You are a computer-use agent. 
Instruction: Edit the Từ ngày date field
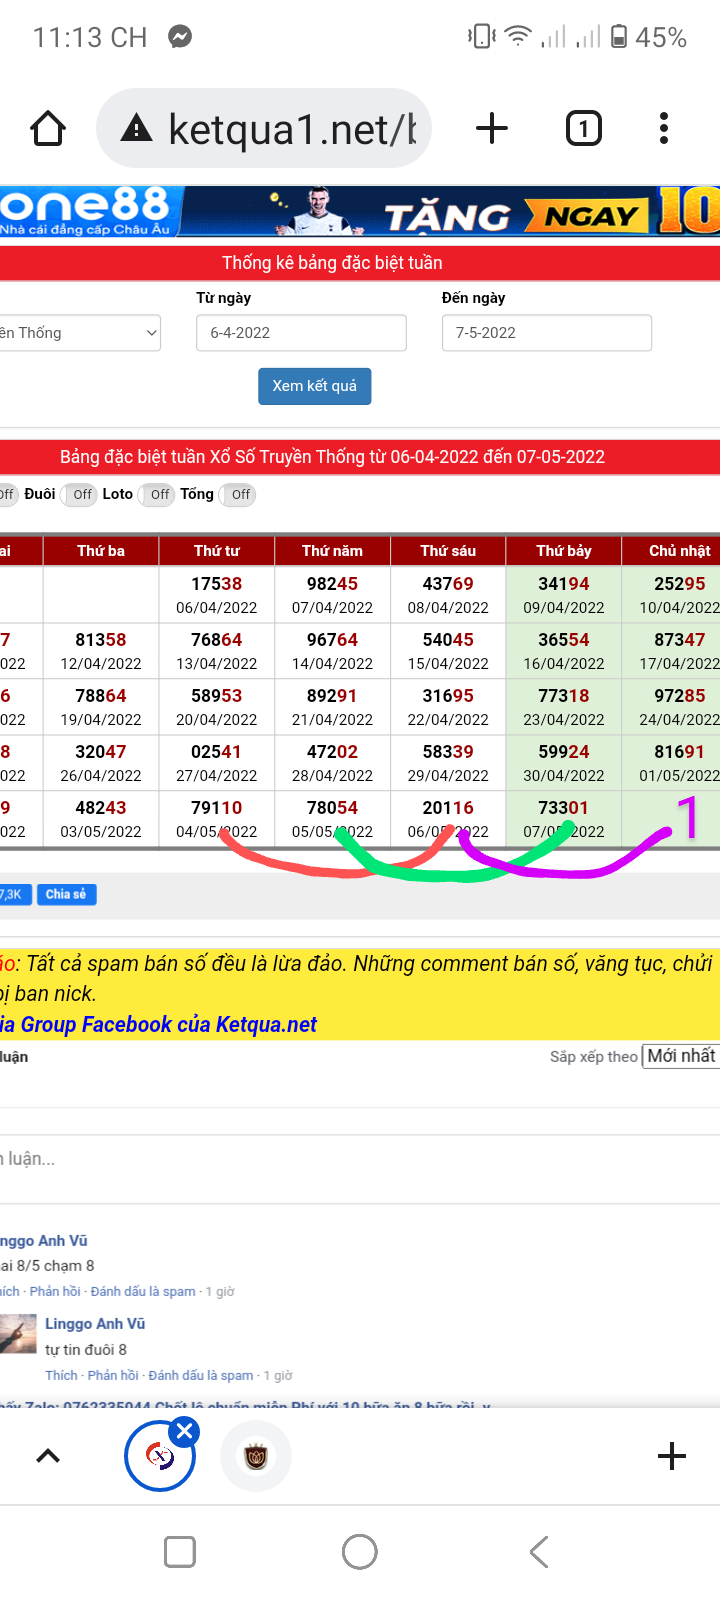coord(301,333)
